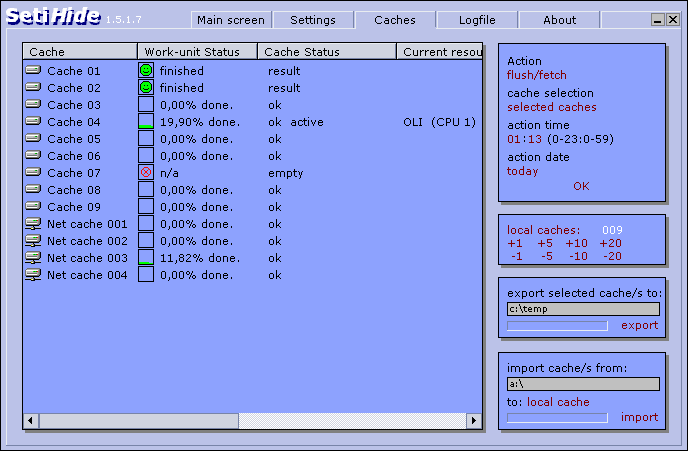Click the horizontal scrollbar left arrow
This screenshot has width=688, height=451.
coord(31,421)
